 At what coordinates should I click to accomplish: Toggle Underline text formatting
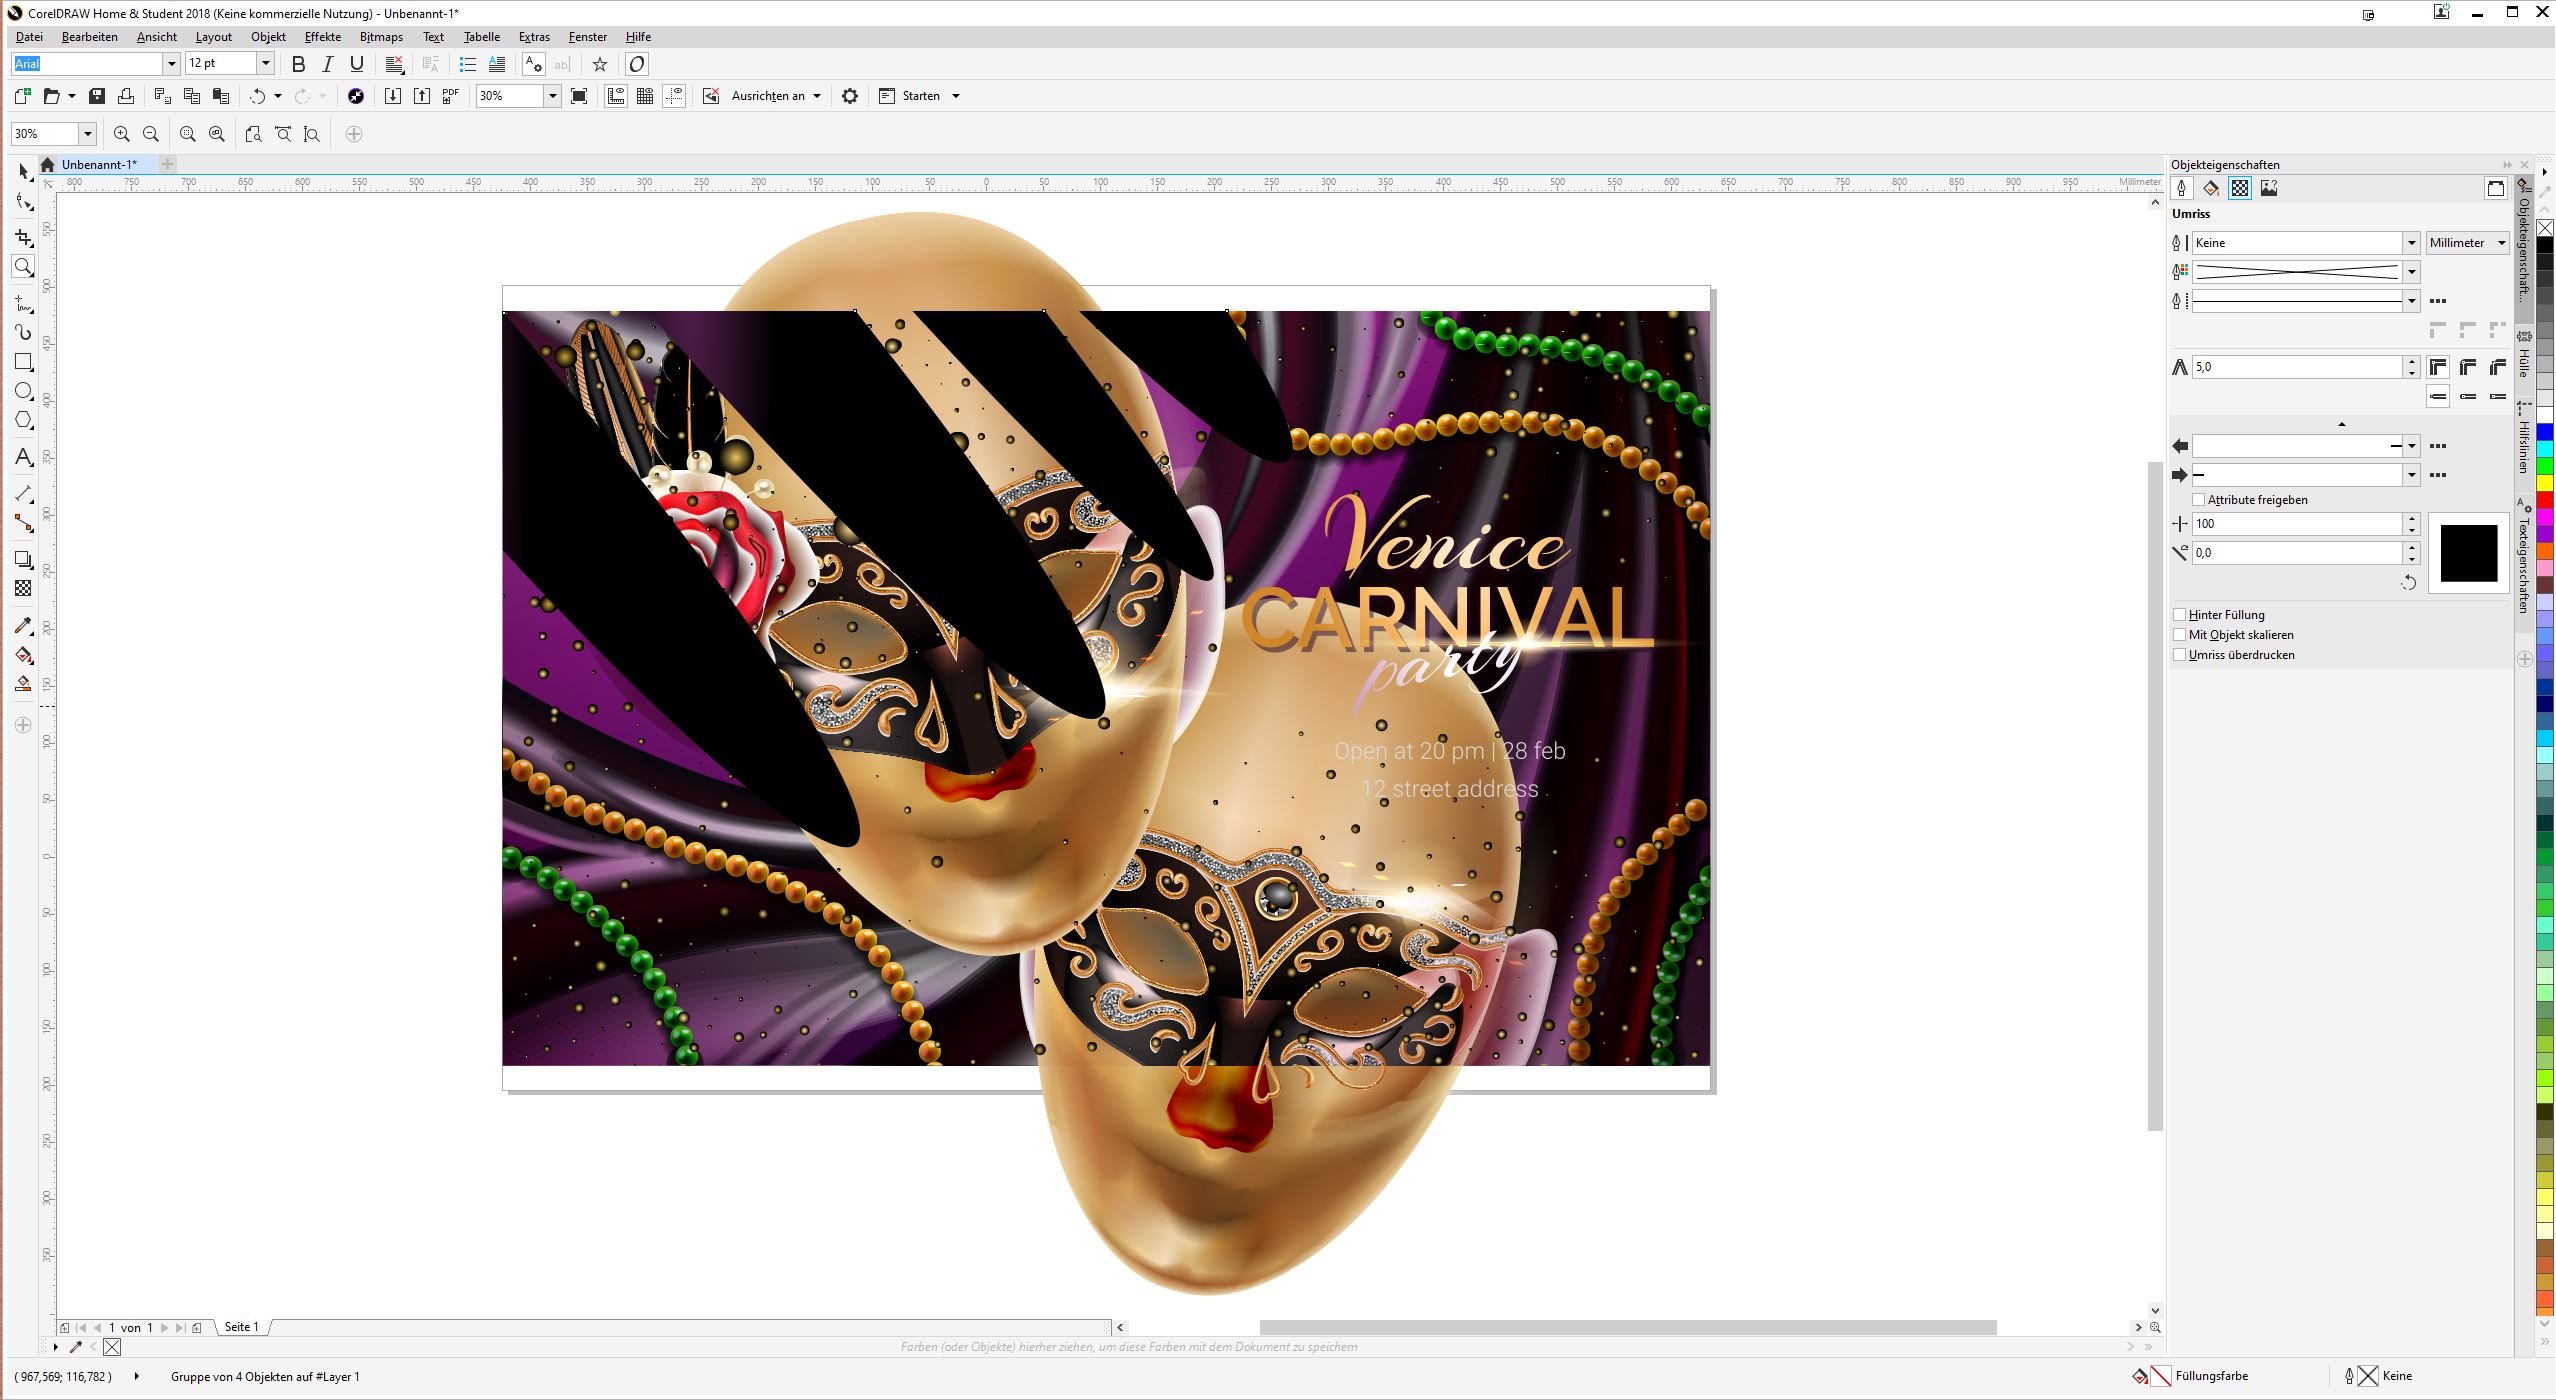tap(357, 64)
